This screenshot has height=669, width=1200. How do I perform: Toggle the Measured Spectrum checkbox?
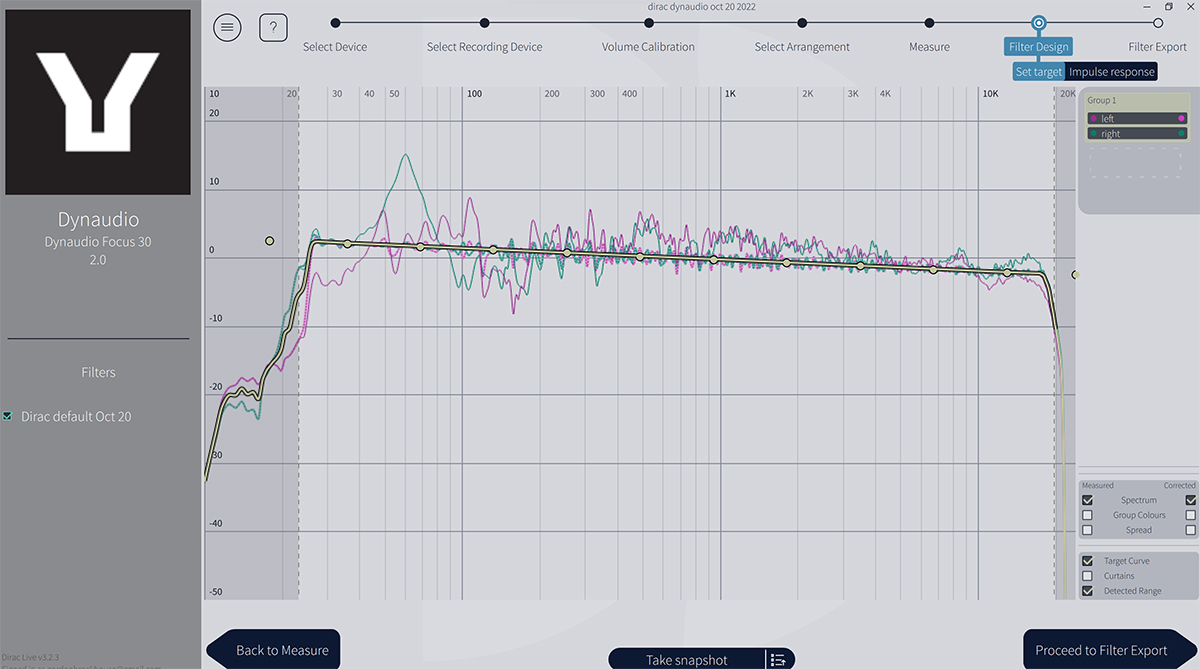(1087, 500)
